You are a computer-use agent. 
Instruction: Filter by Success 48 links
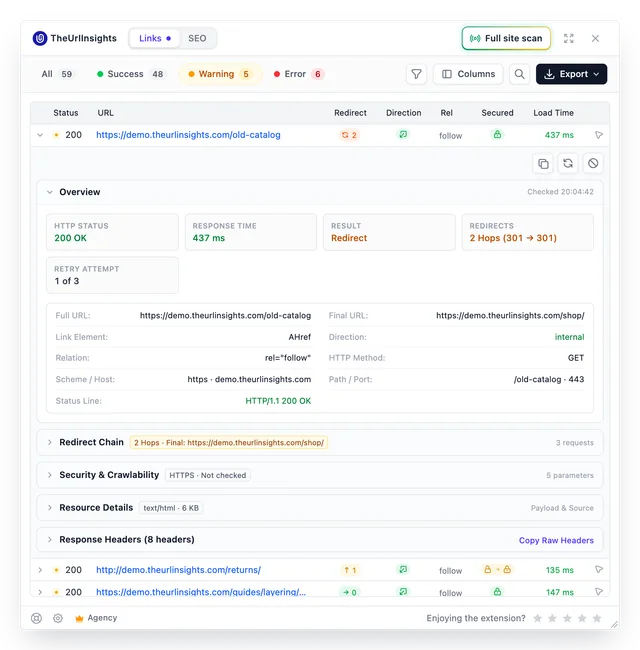[130, 74]
